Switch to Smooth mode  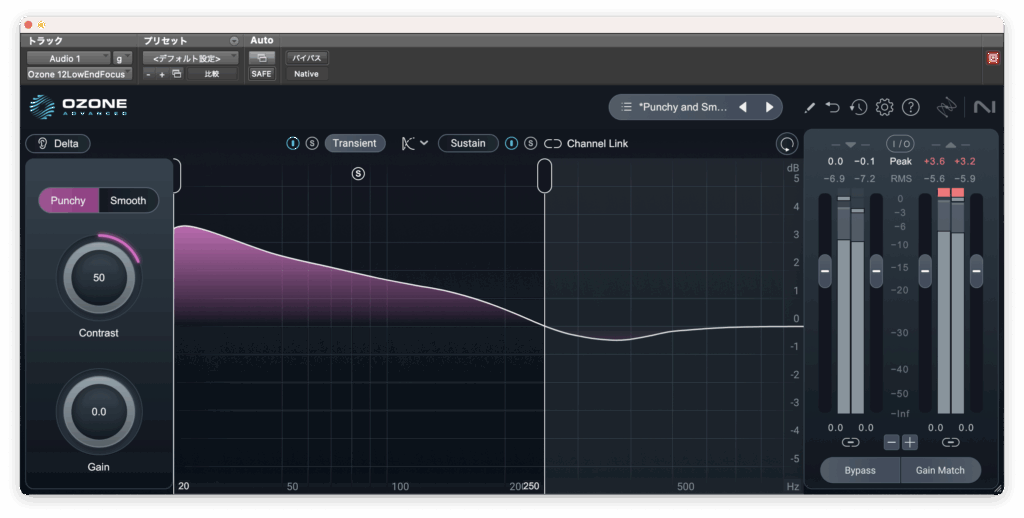coord(128,200)
